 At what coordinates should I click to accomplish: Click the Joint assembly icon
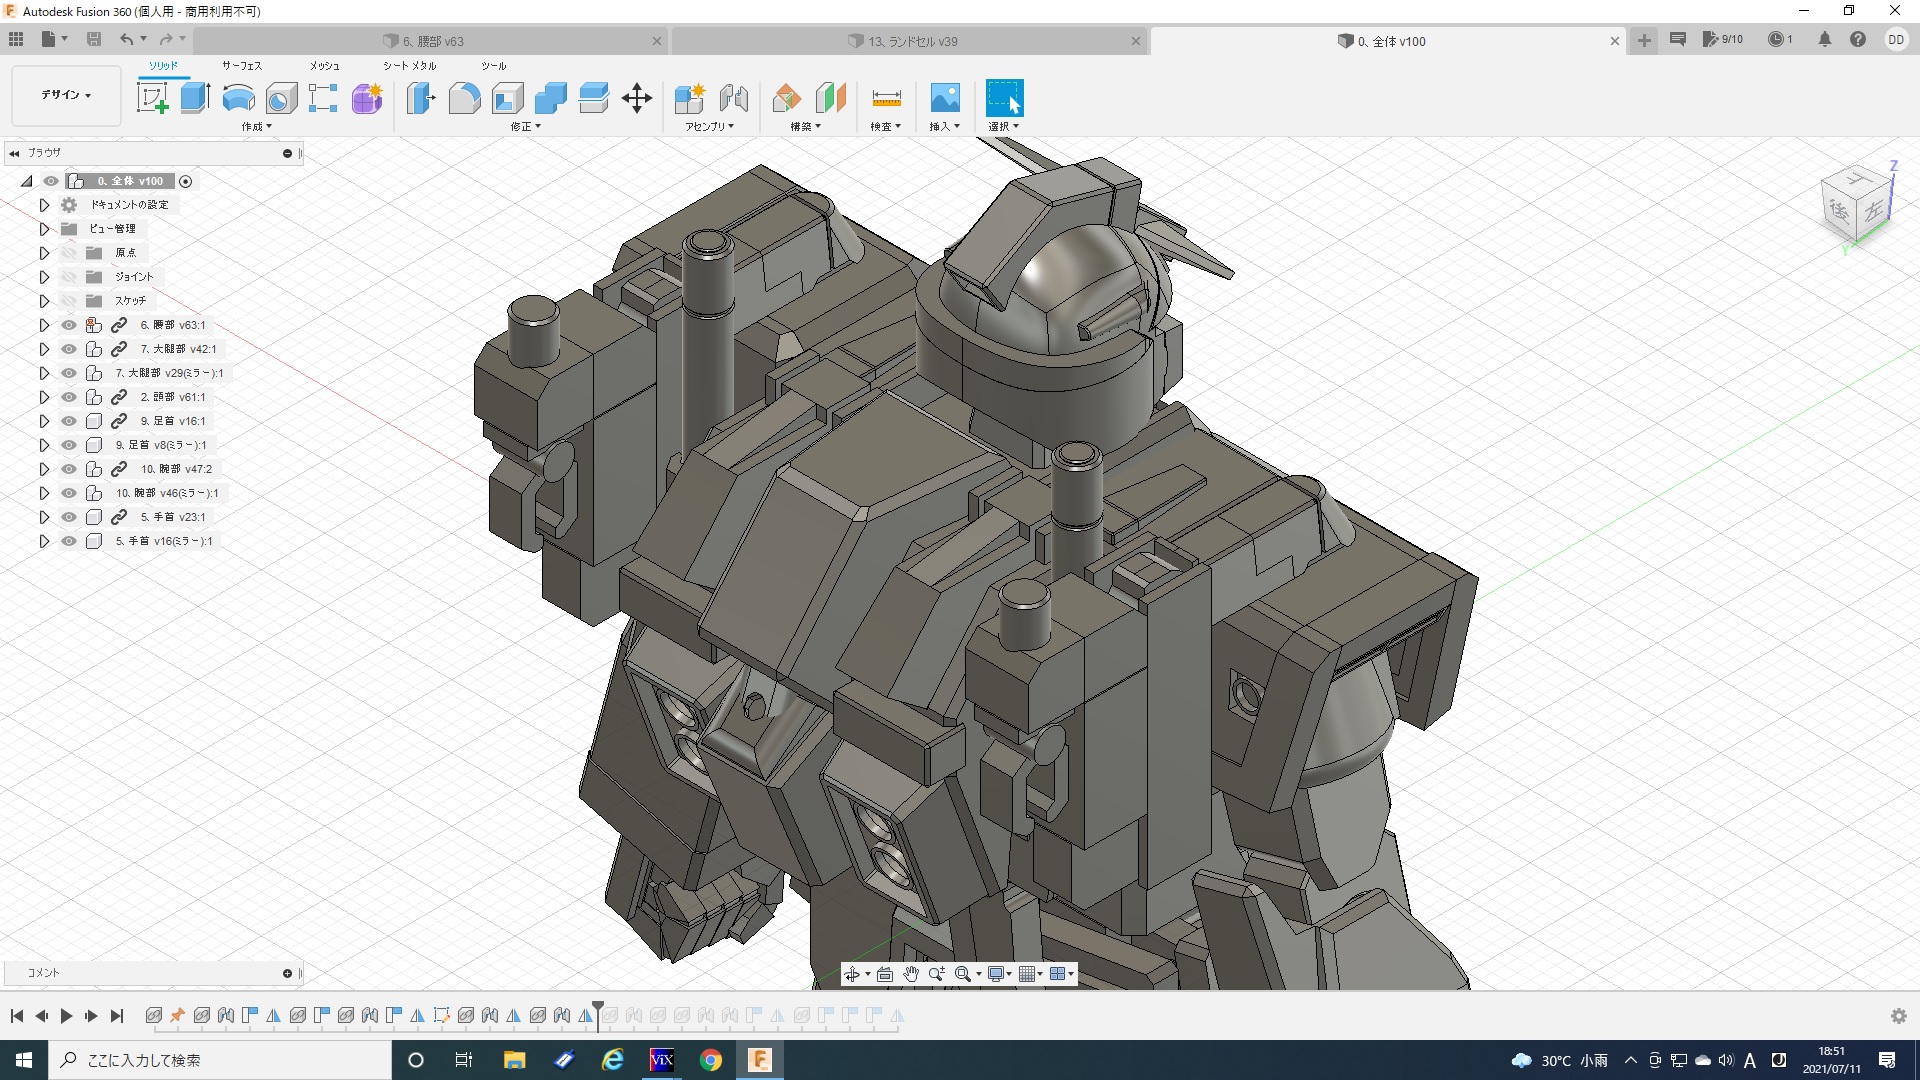pos(734,98)
